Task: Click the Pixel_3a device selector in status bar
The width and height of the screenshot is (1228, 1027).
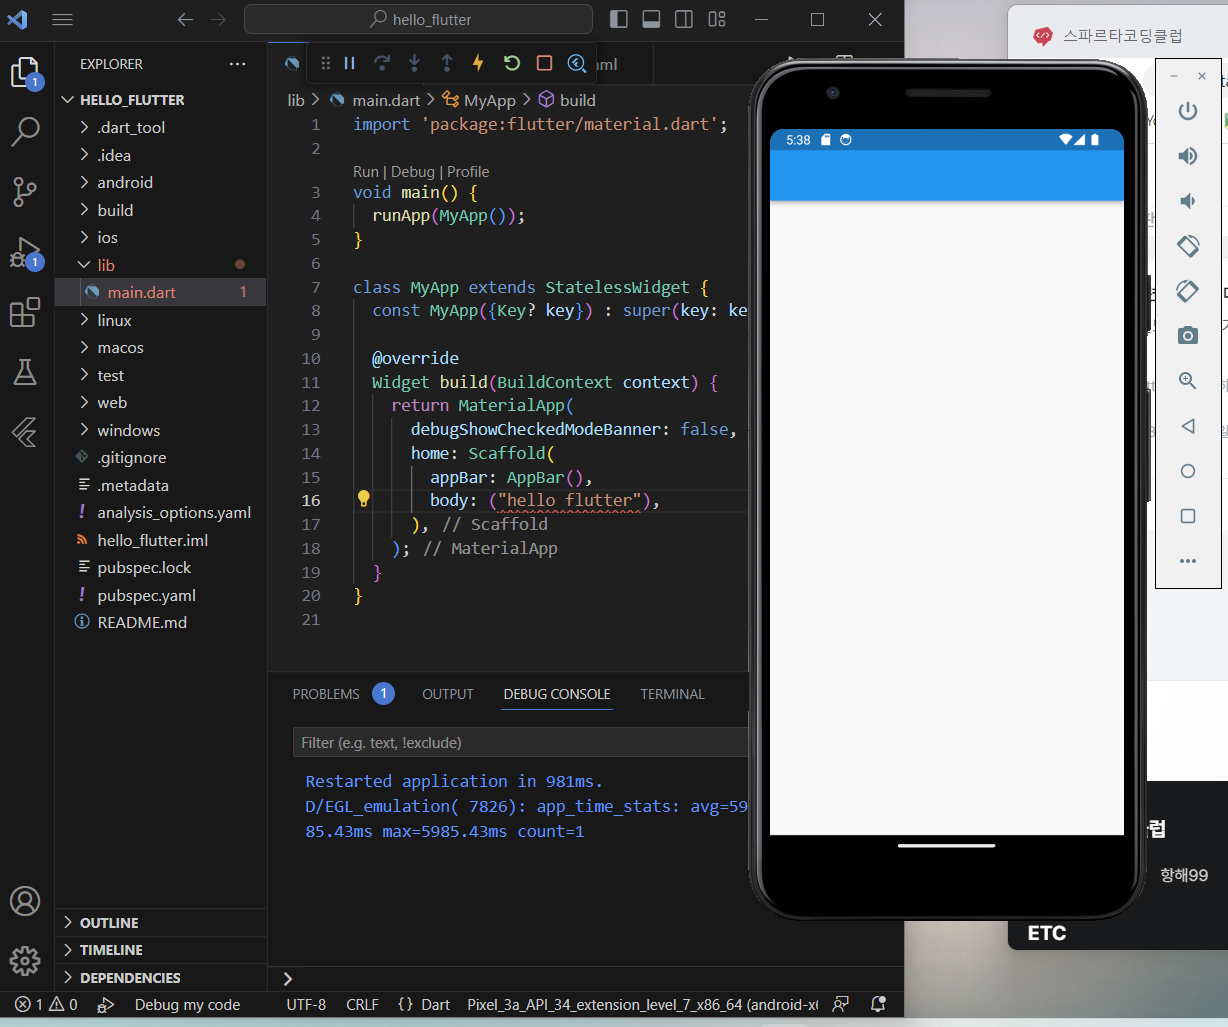Action: [643, 1004]
